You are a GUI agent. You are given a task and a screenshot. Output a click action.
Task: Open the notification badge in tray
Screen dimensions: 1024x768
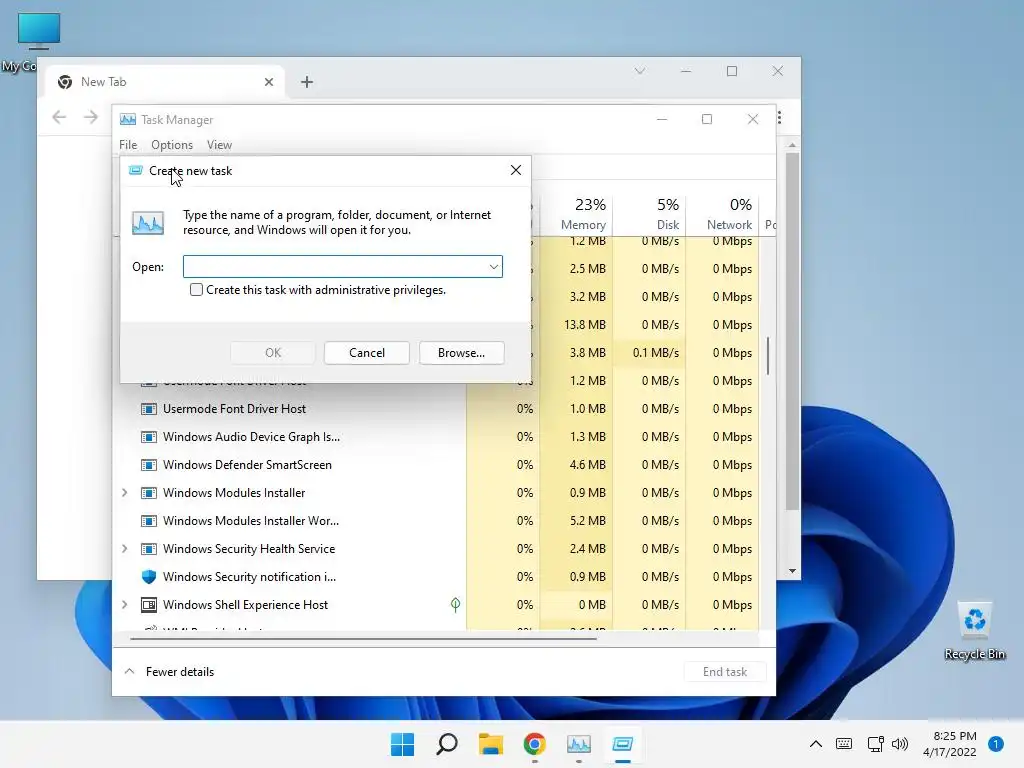[x=995, y=744]
